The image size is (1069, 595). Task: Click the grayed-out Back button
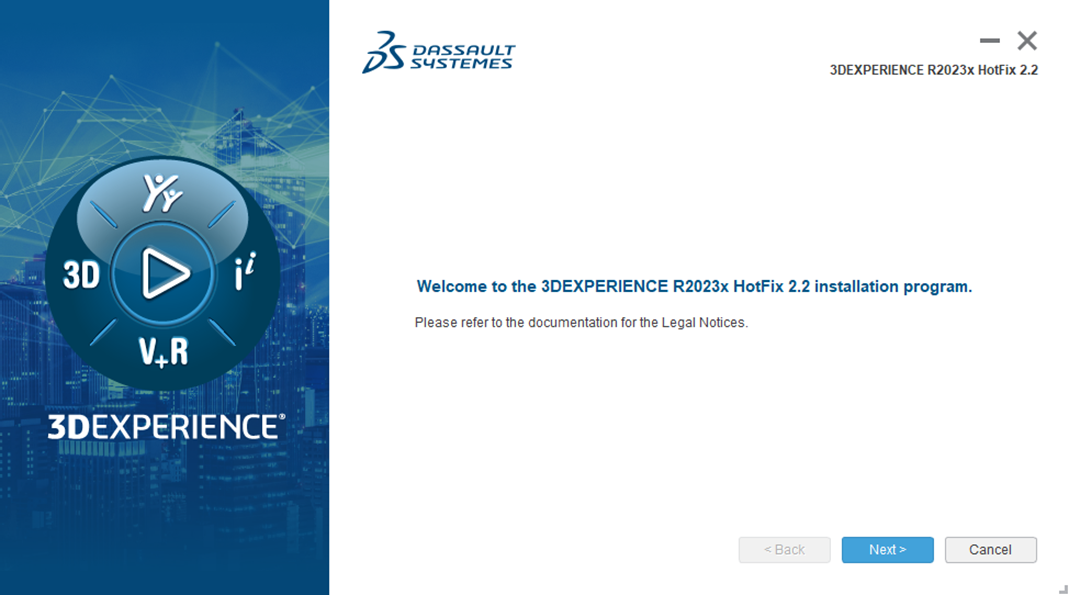[784, 549]
